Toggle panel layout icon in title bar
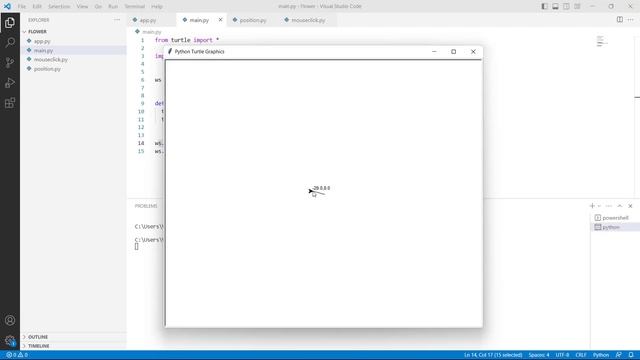 [x=556, y=6]
